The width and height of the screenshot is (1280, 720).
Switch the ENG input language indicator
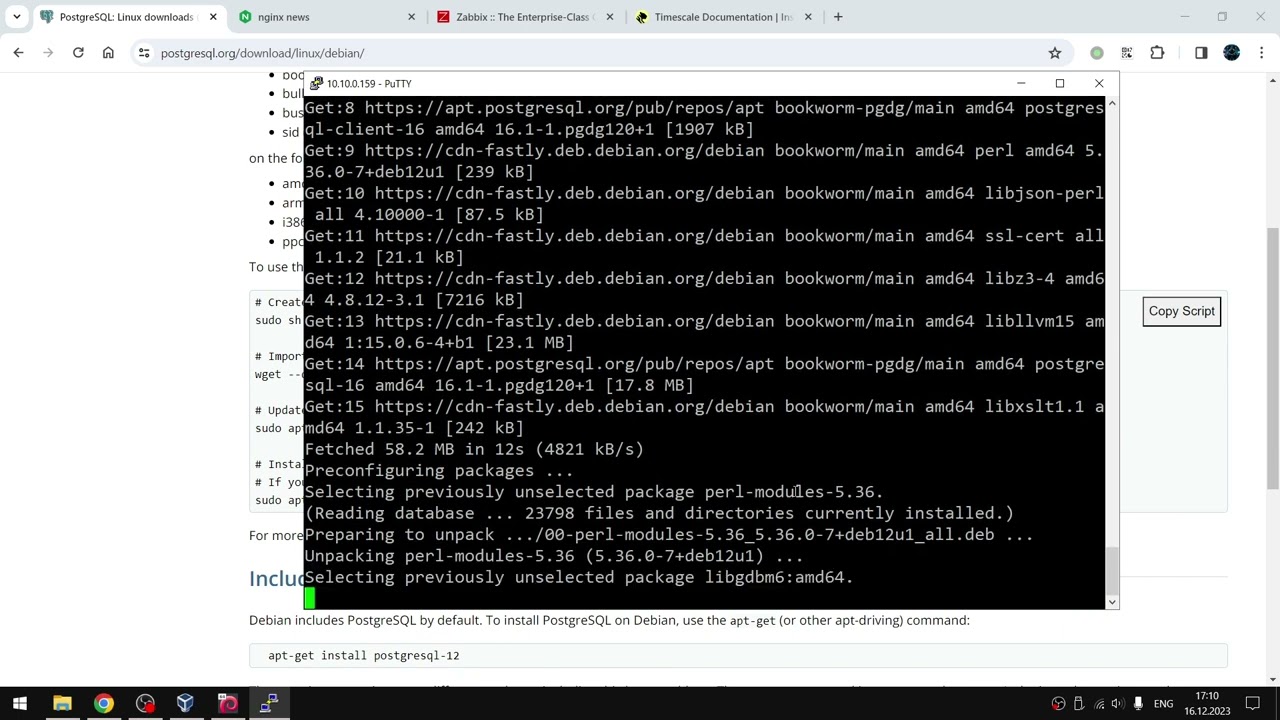[1163, 704]
